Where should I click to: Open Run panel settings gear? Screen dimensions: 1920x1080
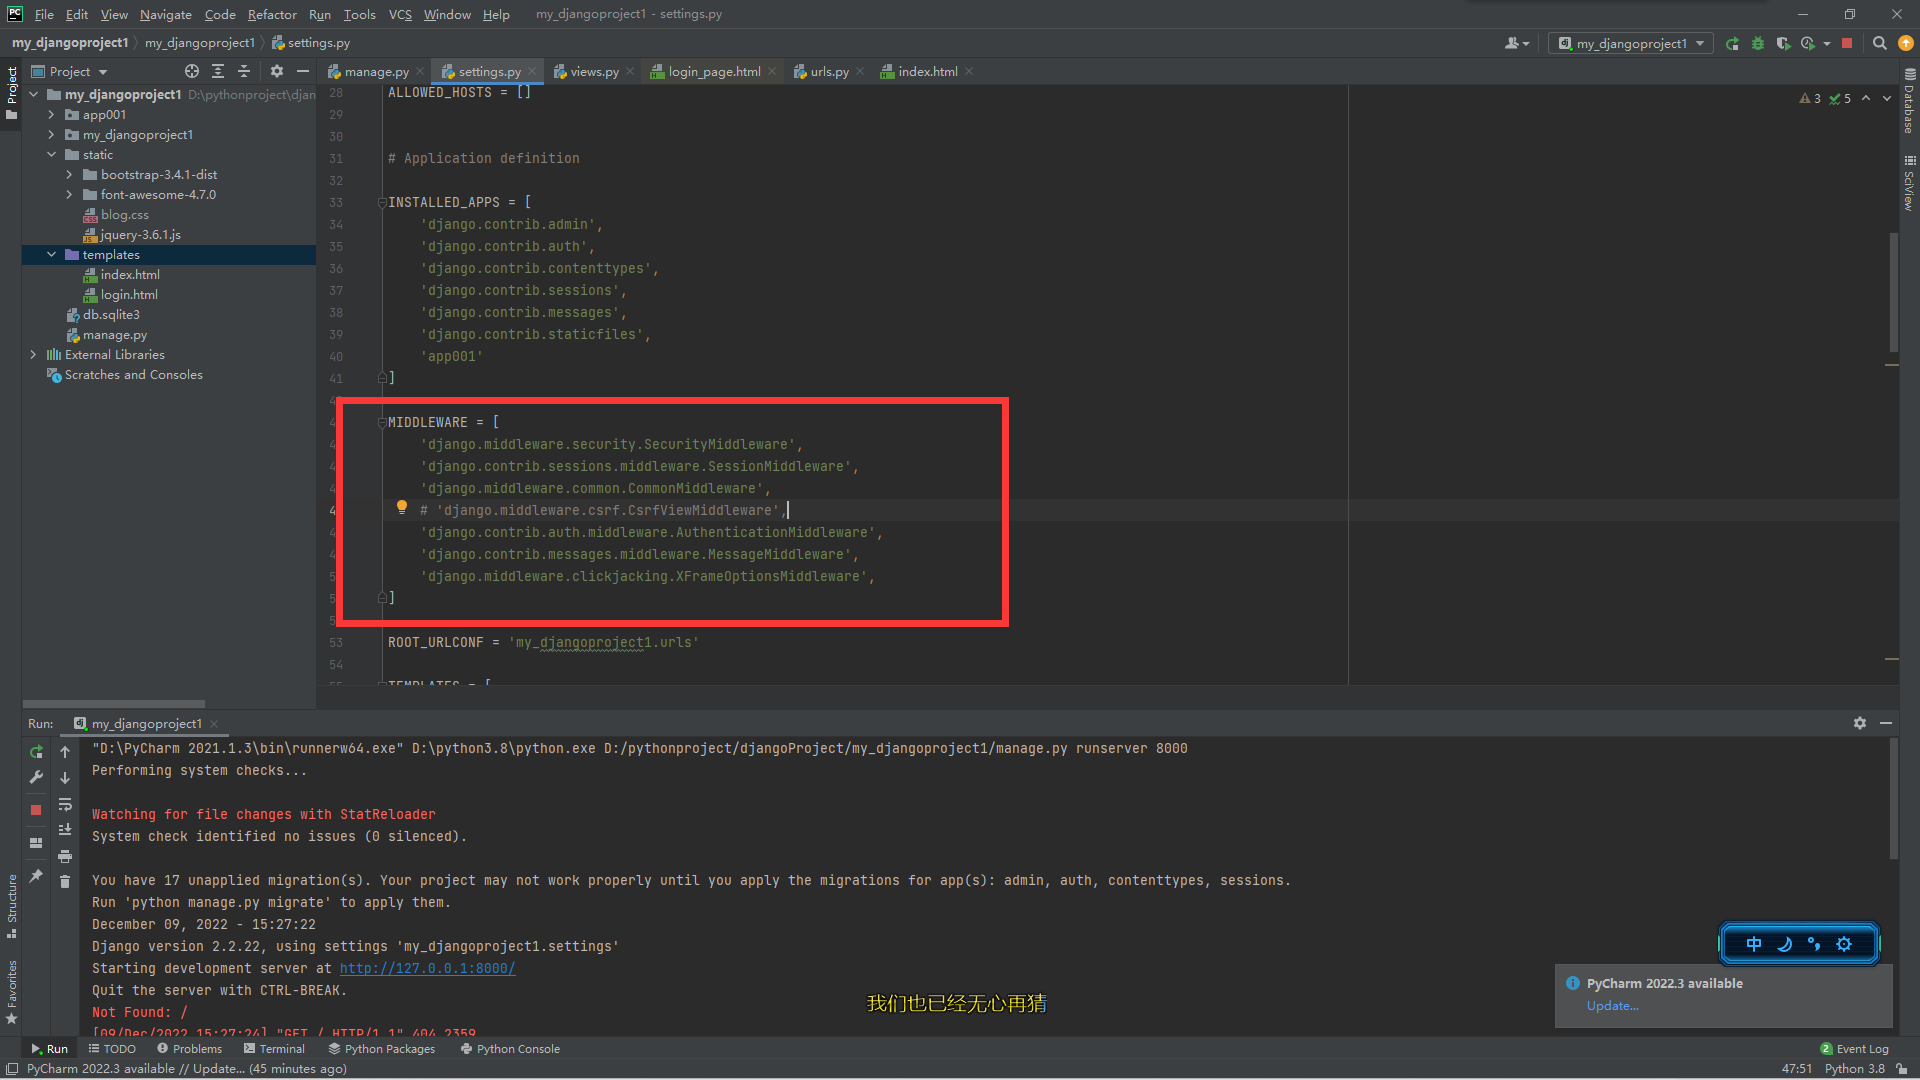coord(1860,723)
